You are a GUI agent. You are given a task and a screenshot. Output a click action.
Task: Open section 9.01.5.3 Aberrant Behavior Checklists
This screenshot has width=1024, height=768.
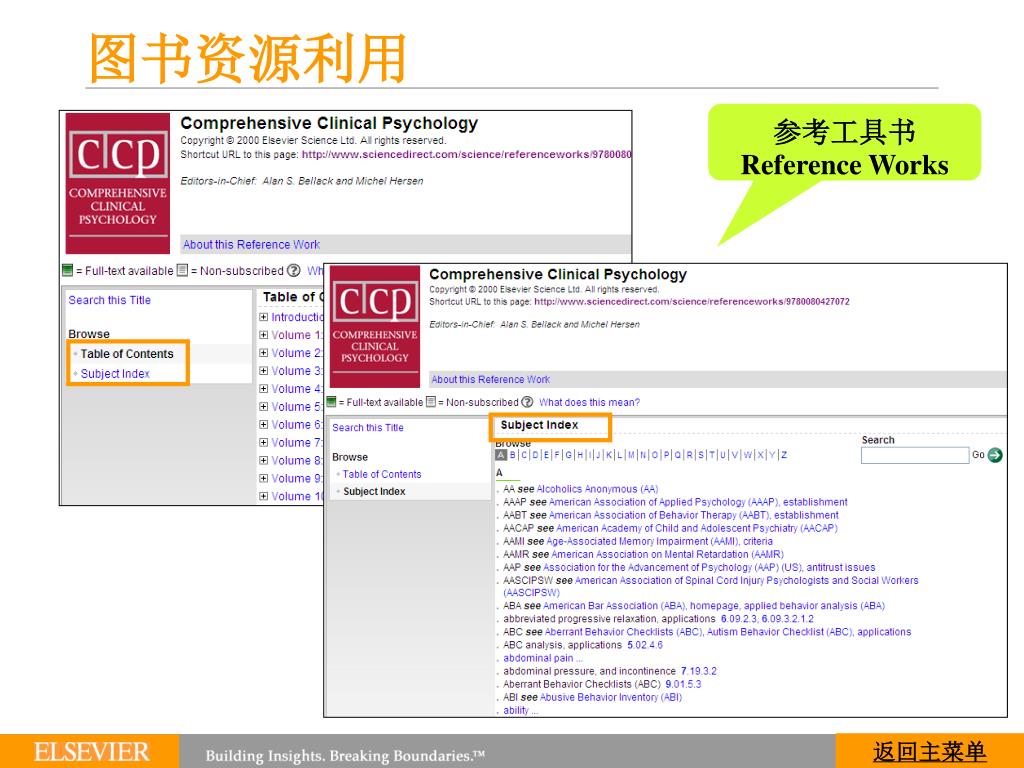point(683,684)
